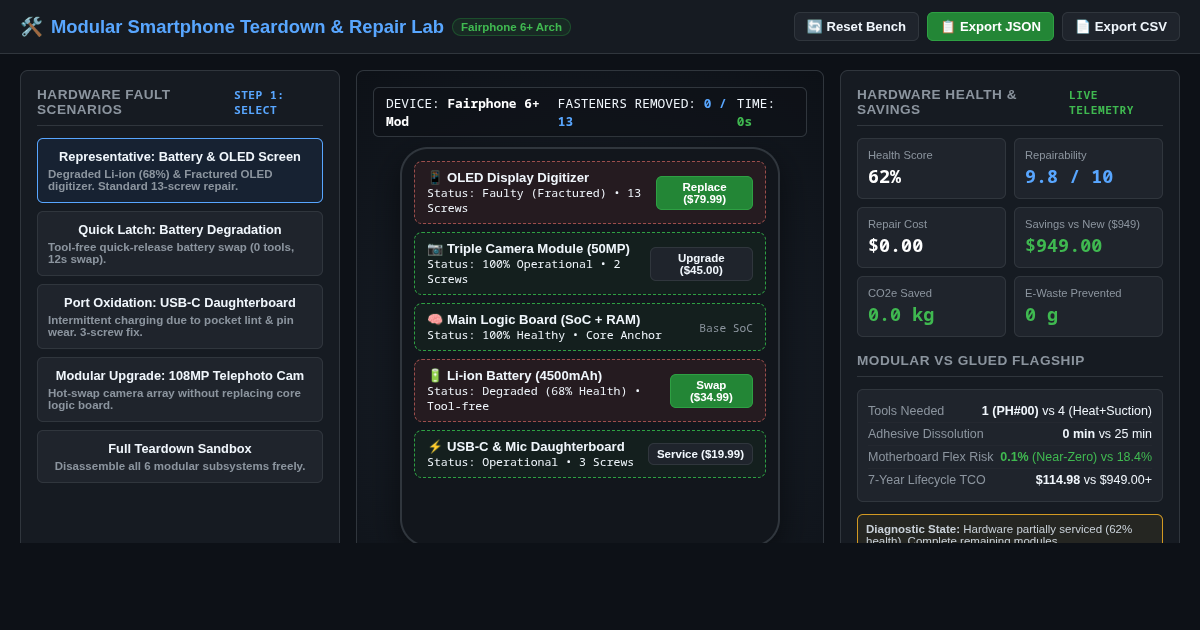Click the FASTENERS REMOVED counter
Viewport: 1200px width, 630px height.
coord(640,112)
